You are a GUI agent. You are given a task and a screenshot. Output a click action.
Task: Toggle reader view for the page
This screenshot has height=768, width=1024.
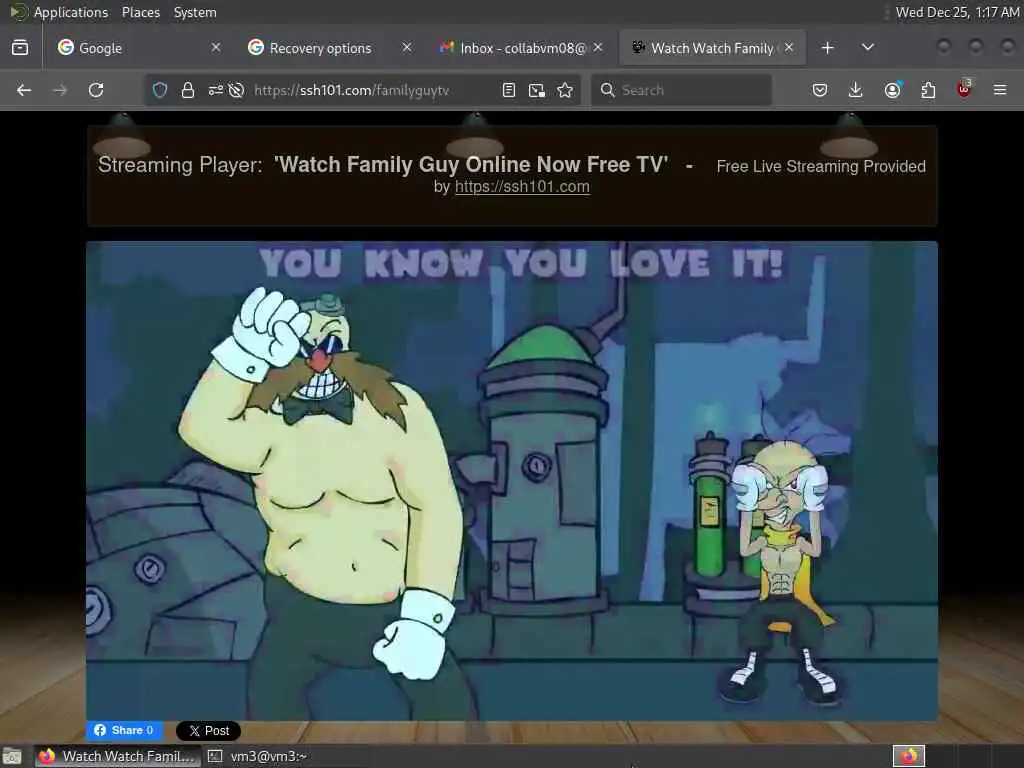pos(509,90)
